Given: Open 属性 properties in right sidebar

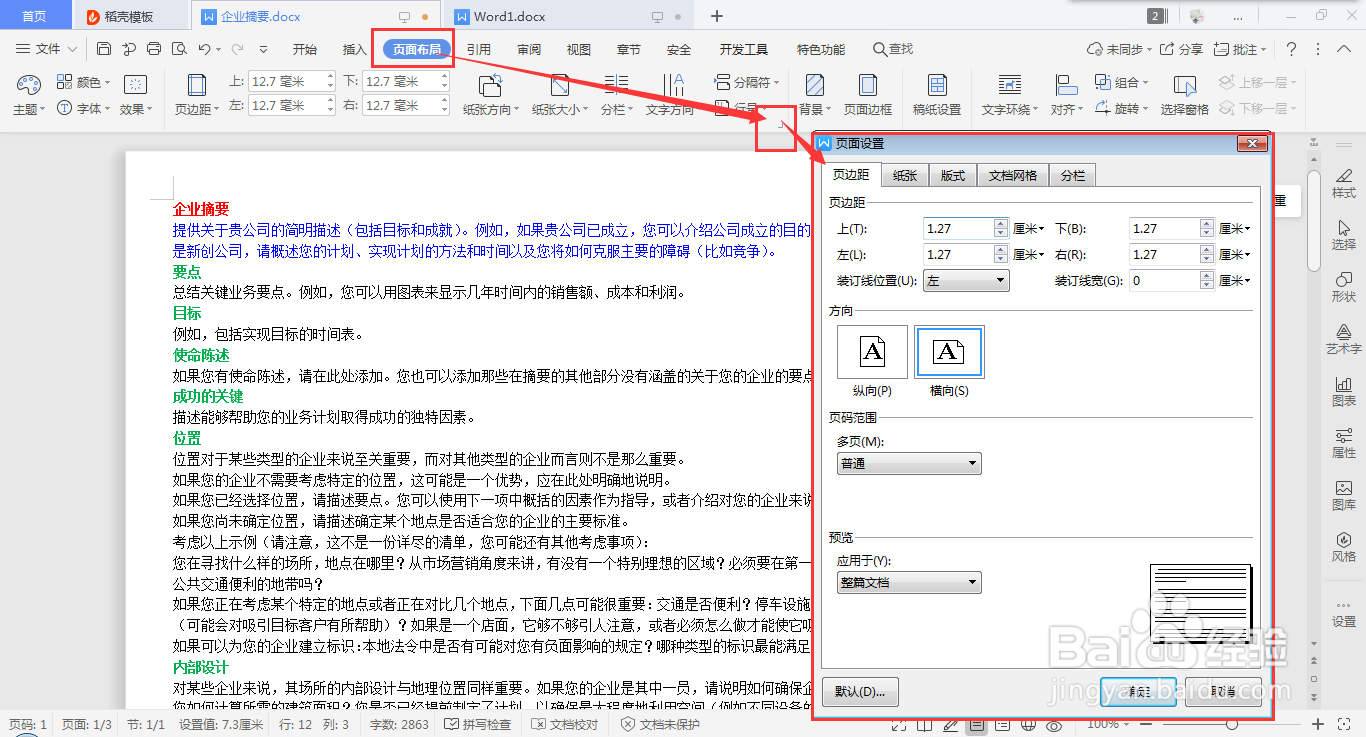Looking at the screenshot, I should click(1344, 441).
